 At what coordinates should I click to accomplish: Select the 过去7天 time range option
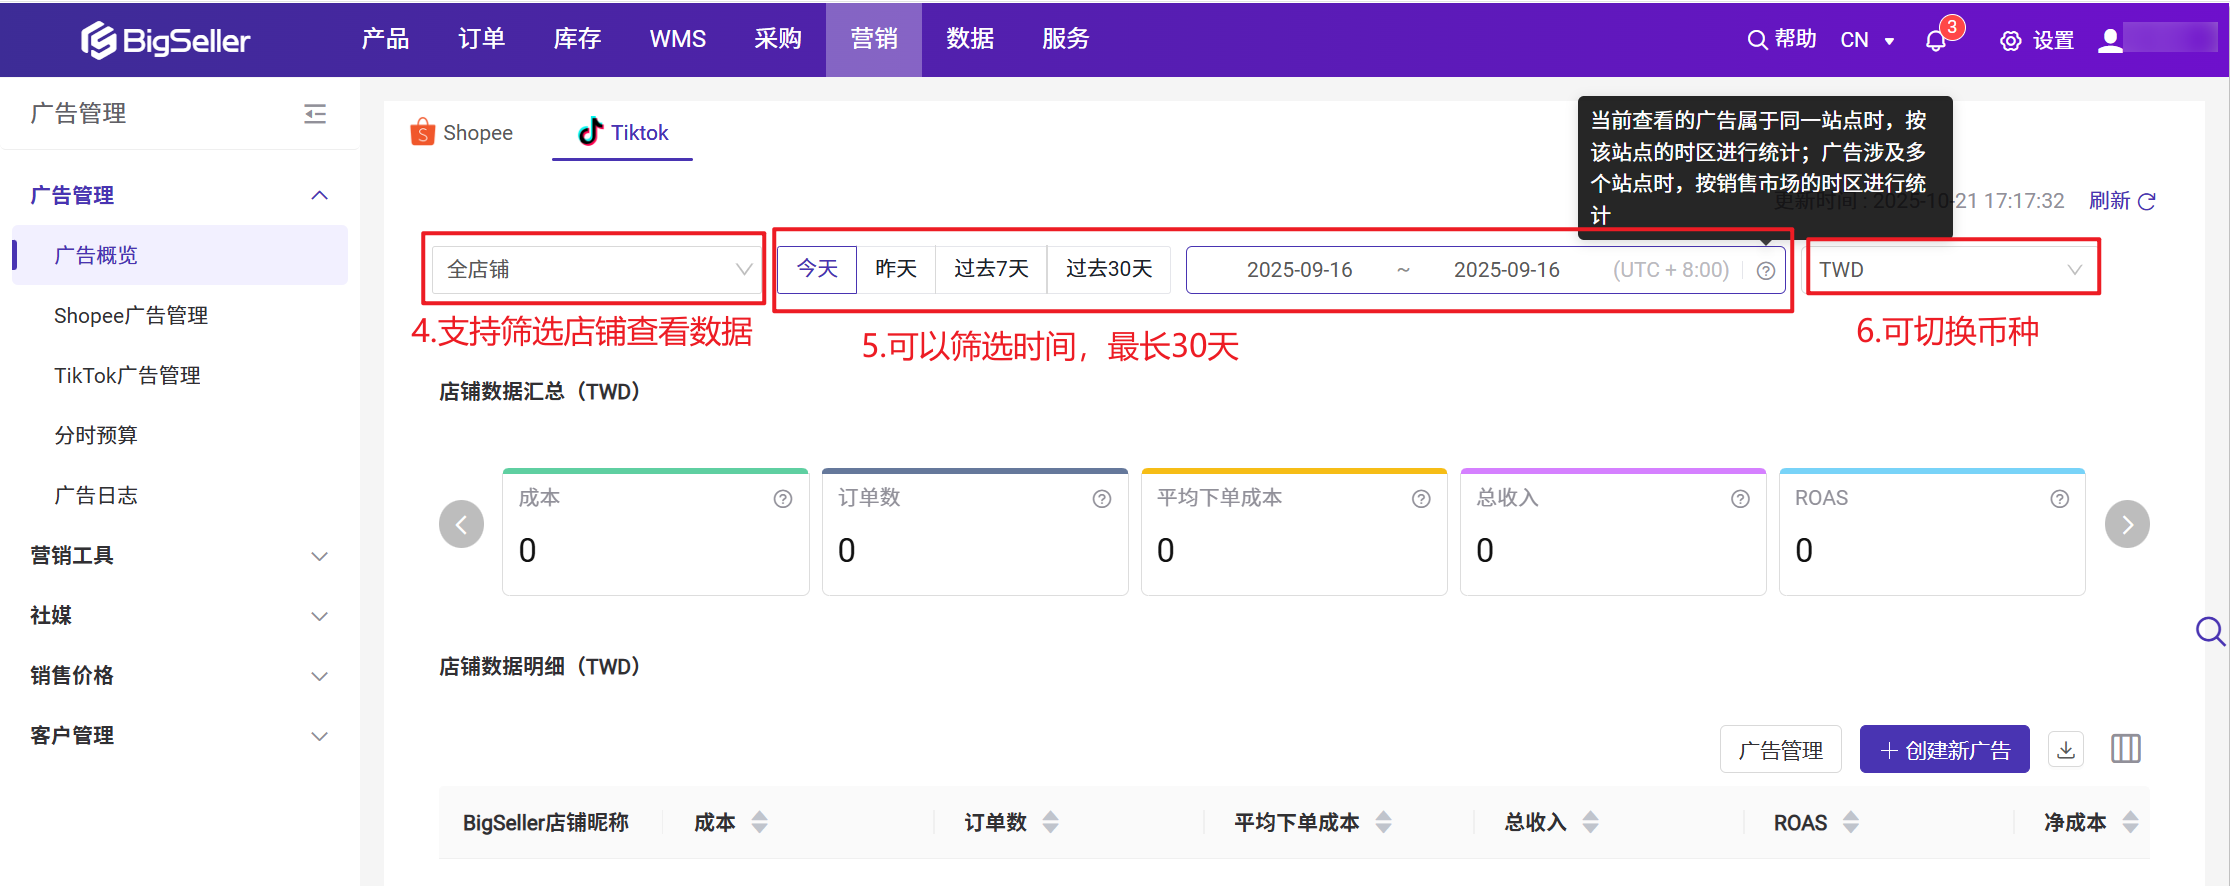(990, 269)
